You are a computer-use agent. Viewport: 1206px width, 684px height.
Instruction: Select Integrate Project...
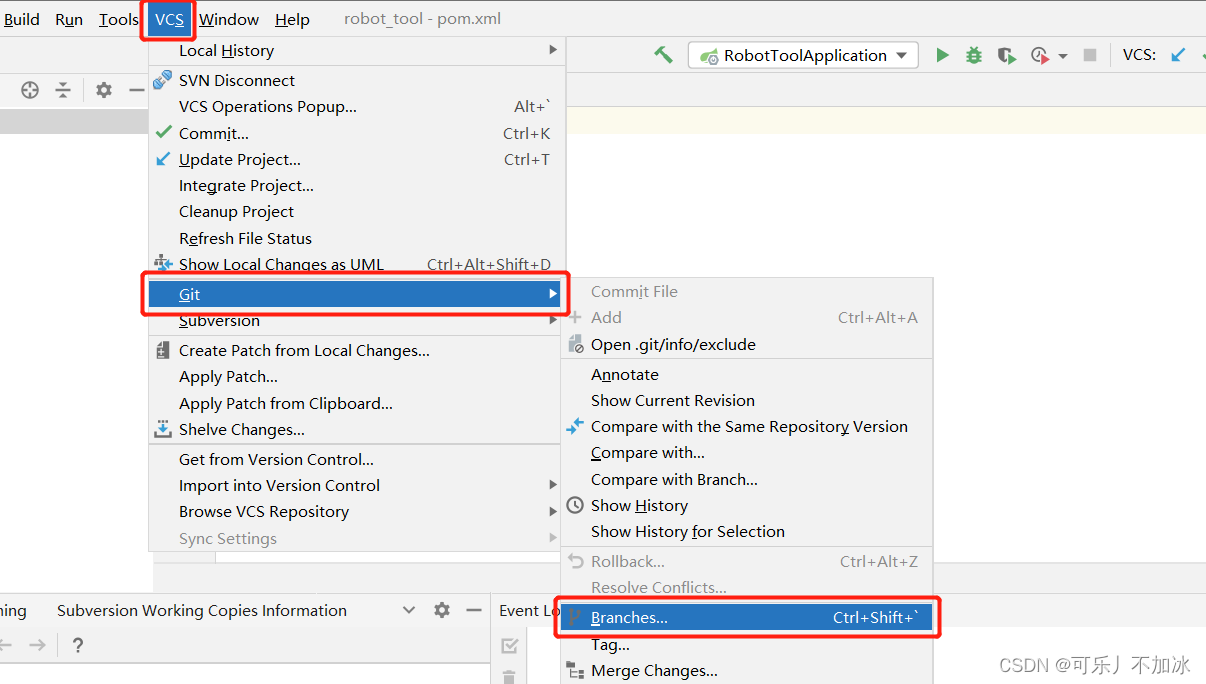click(x=357, y=185)
